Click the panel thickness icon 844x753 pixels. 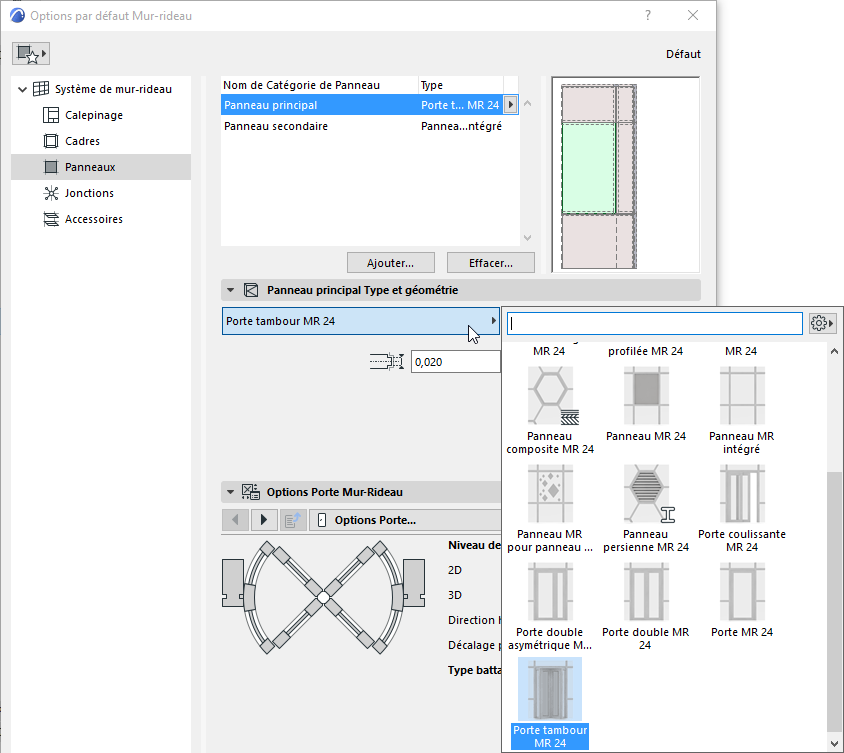click(386, 362)
